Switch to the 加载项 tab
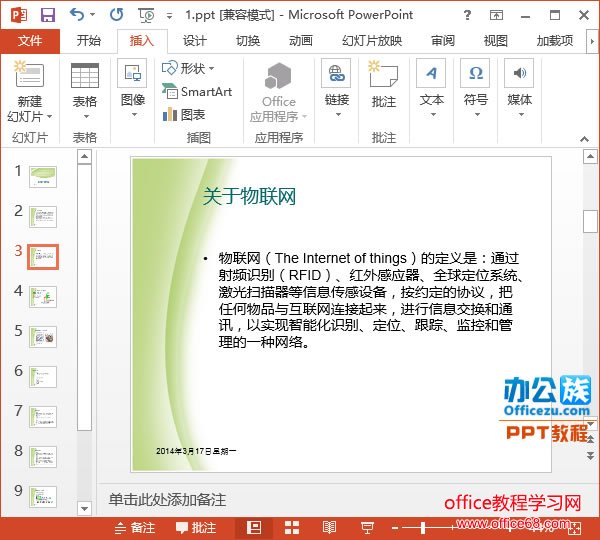 coord(554,41)
